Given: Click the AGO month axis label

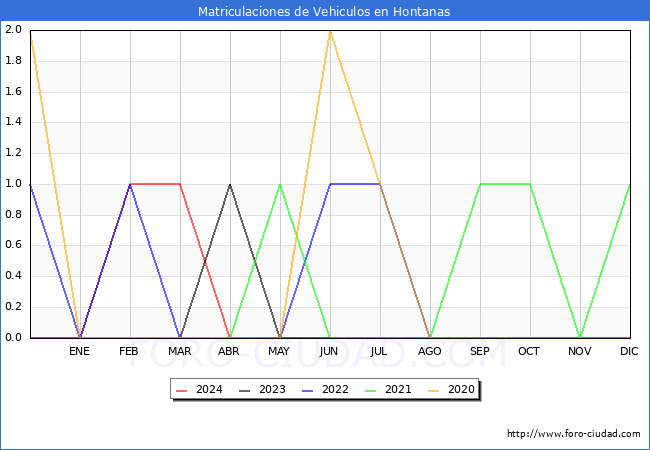Looking at the screenshot, I should (429, 351).
